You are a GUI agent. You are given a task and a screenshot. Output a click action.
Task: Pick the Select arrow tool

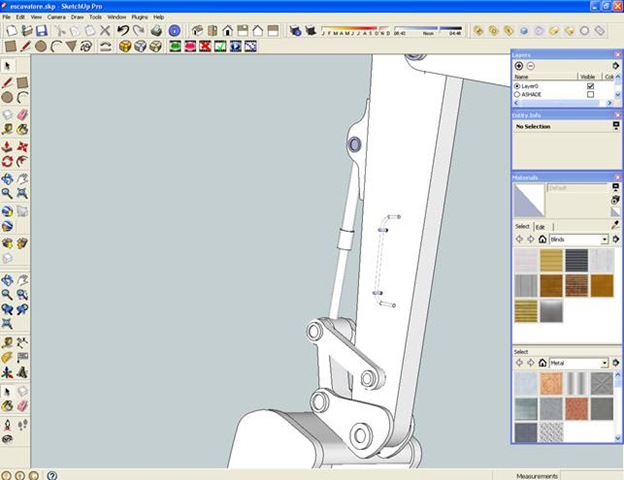coord(7,65)
